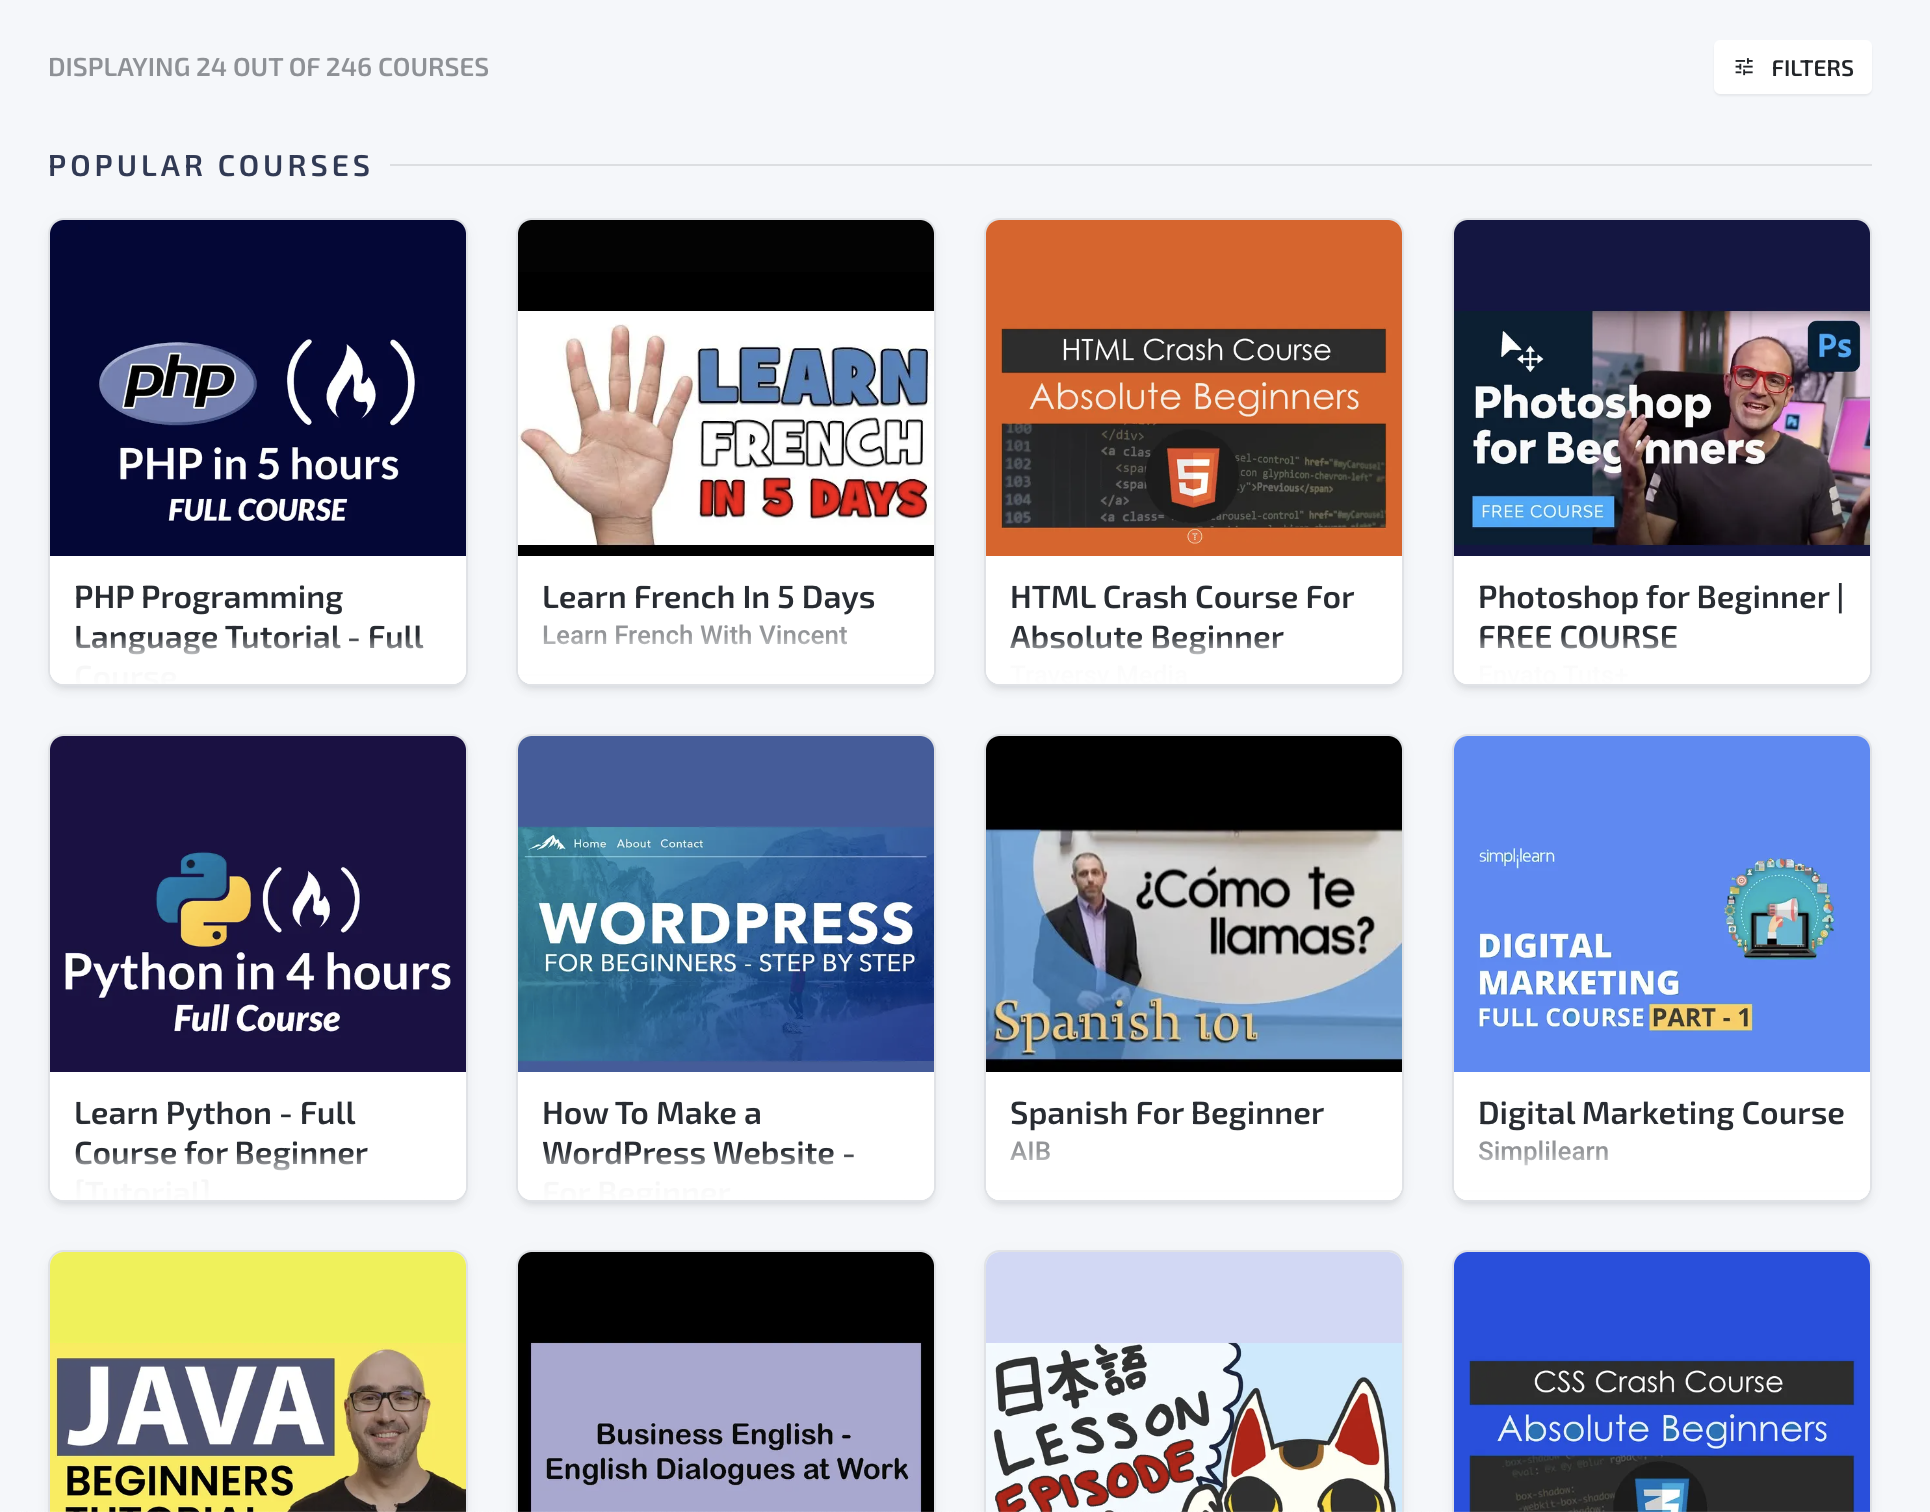
Task: Click the Photoshop for Beginner FREE COURSE title
Action: 1660,617
